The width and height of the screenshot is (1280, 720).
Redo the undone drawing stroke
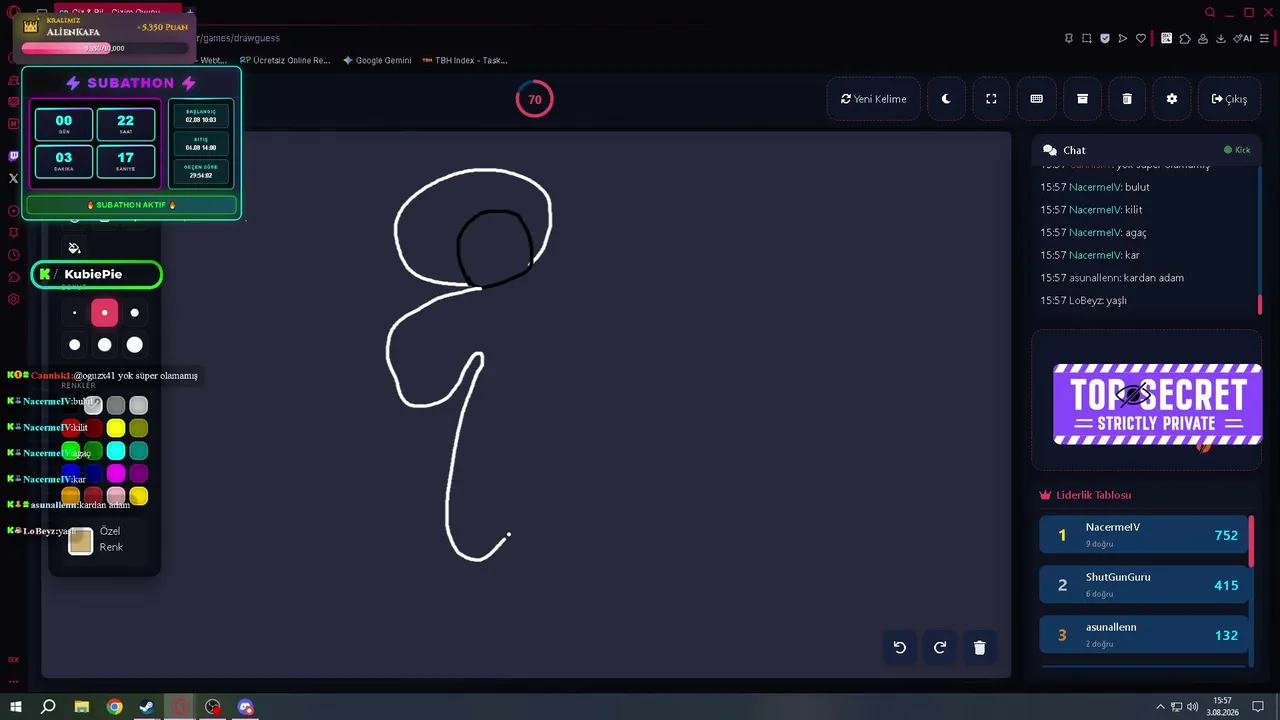click(x=940, y=647)
